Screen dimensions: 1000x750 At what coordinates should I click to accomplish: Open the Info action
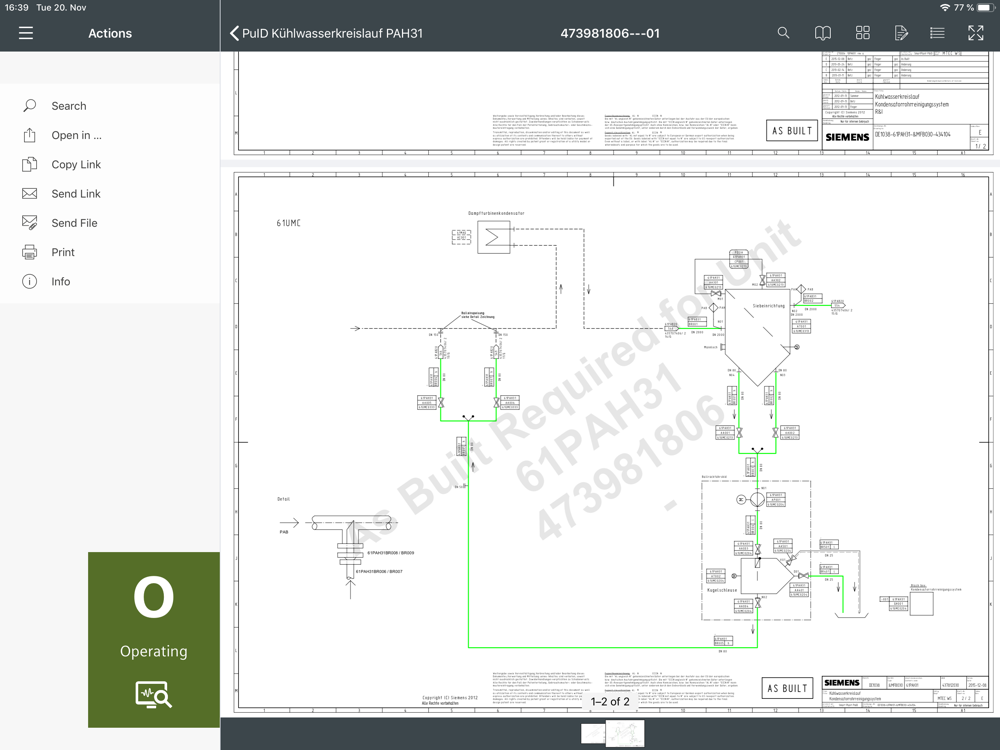pos(110,282)
